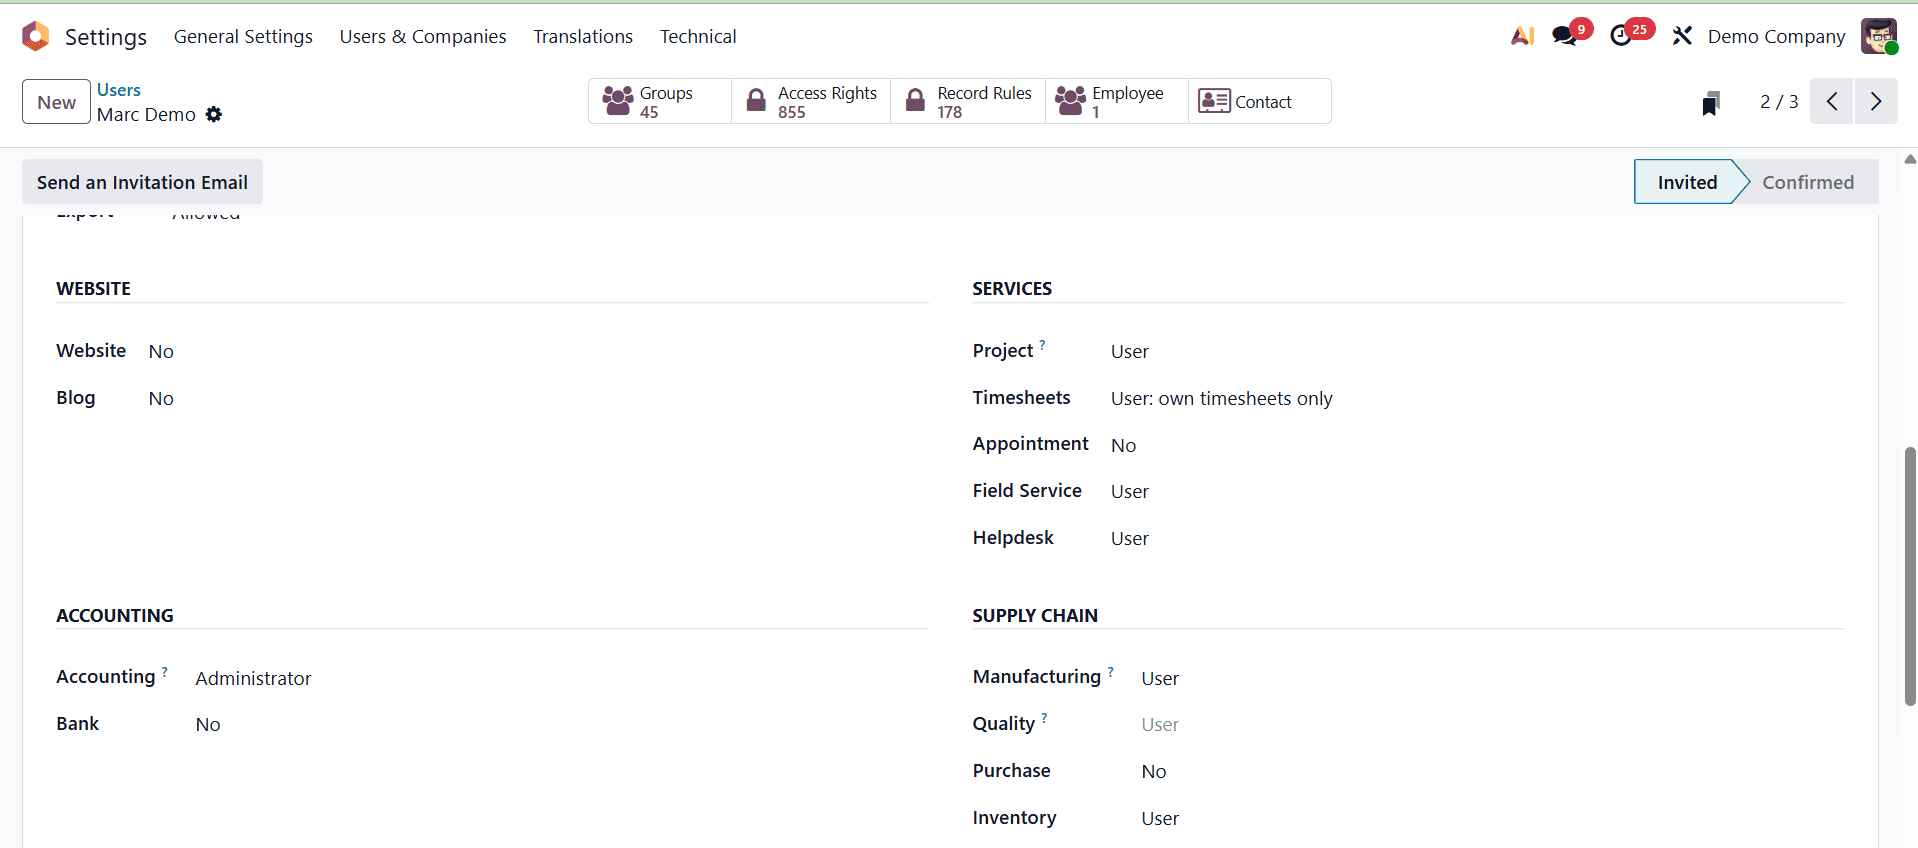Viewport: 1918px width, 848px height.
Task: Click the Odoo logo icon
Action: pyautogui.click(x=35, y=36)
